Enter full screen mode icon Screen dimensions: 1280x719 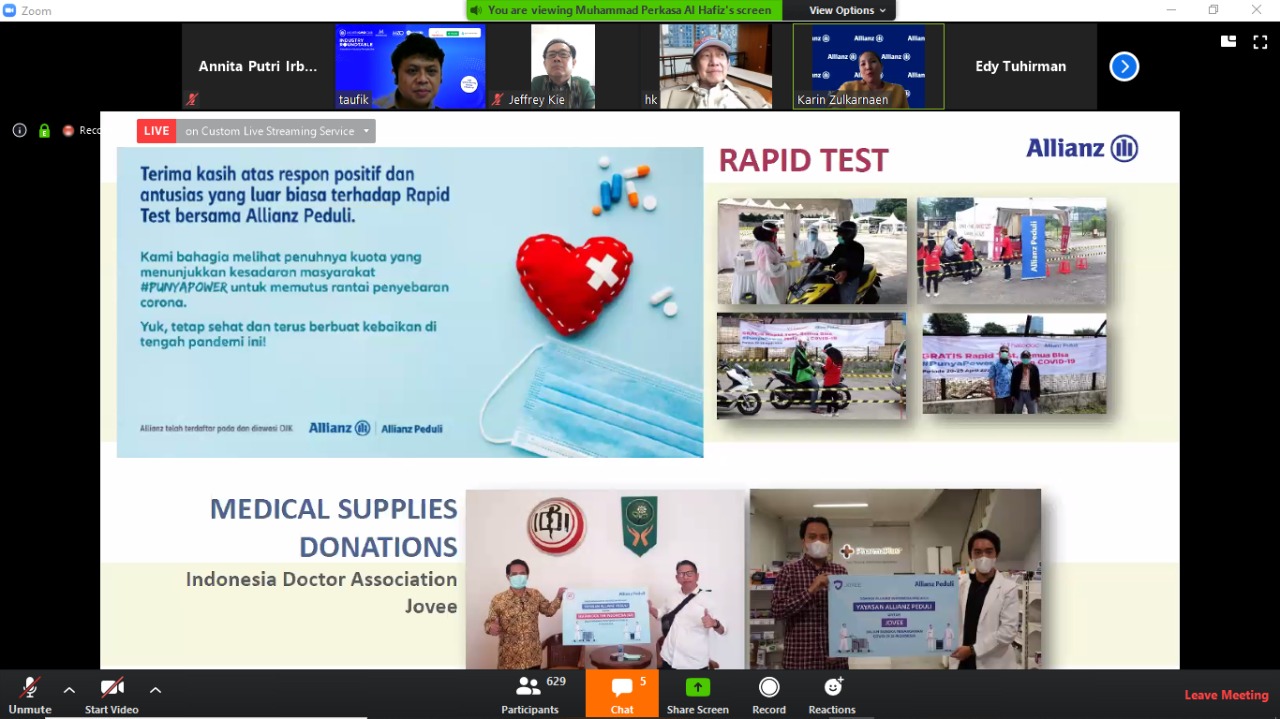point(1260,42)
